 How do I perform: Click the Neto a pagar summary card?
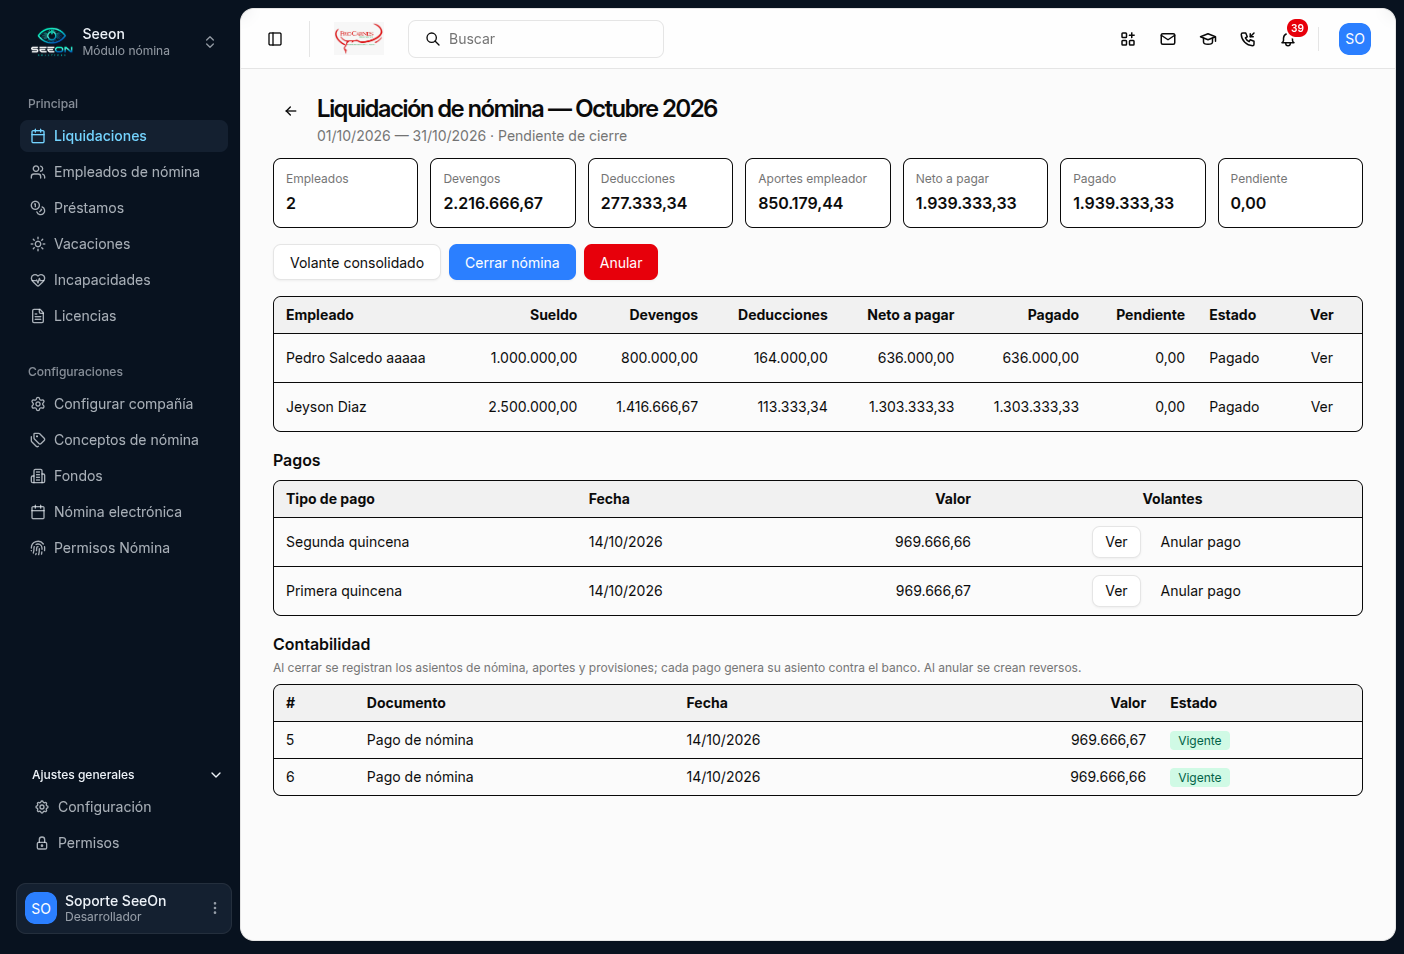click(x=975, y=193)
